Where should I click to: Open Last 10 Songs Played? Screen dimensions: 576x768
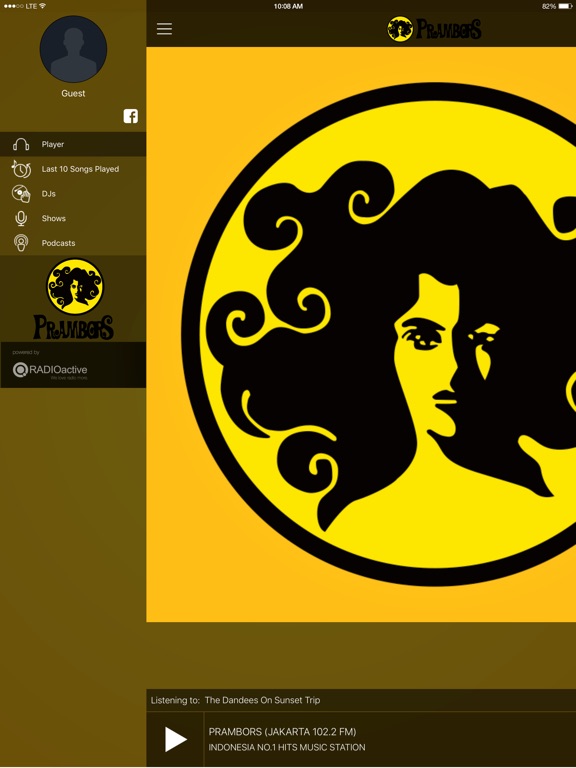pos(73,169)
